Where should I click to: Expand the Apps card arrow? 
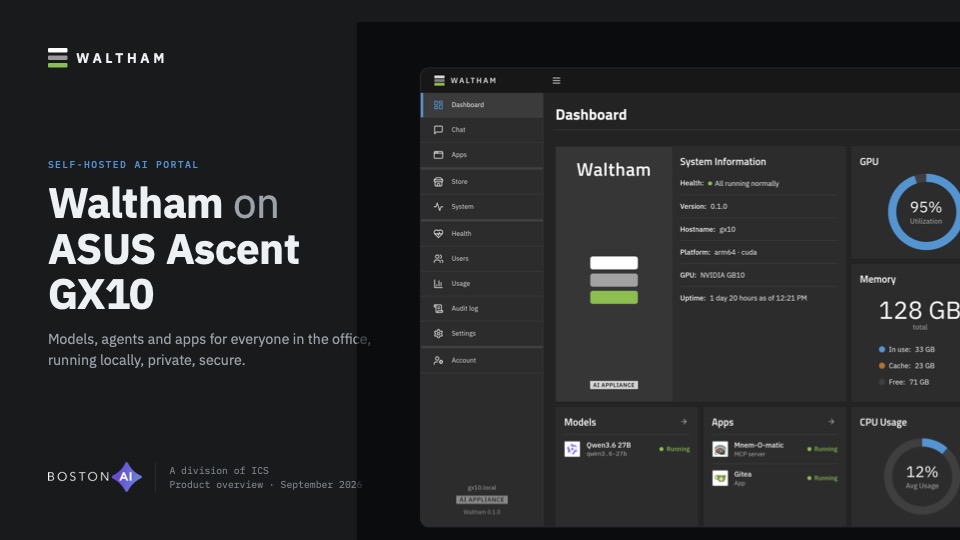(831, 422)
